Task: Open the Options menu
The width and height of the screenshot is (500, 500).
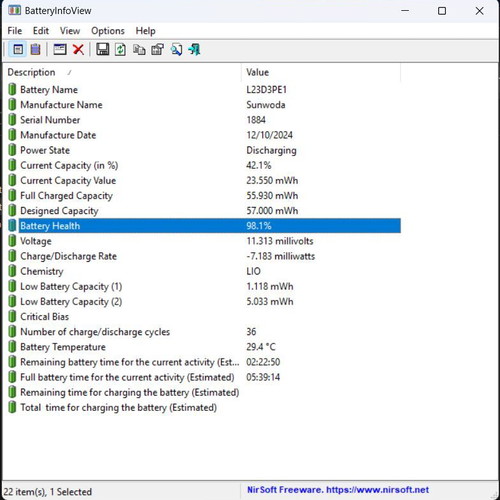Action: click(x=108, y=31)
